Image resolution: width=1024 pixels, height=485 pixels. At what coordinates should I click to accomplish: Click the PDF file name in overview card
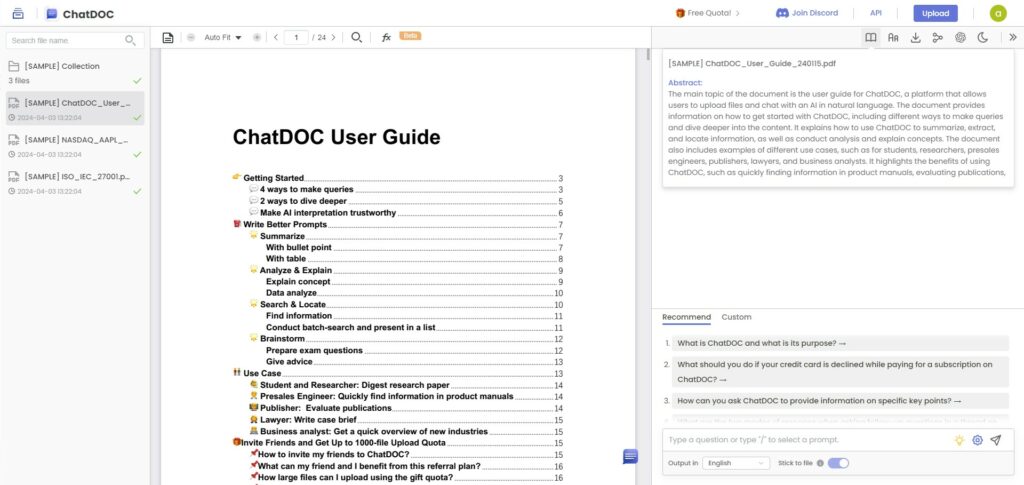[752, 63]
